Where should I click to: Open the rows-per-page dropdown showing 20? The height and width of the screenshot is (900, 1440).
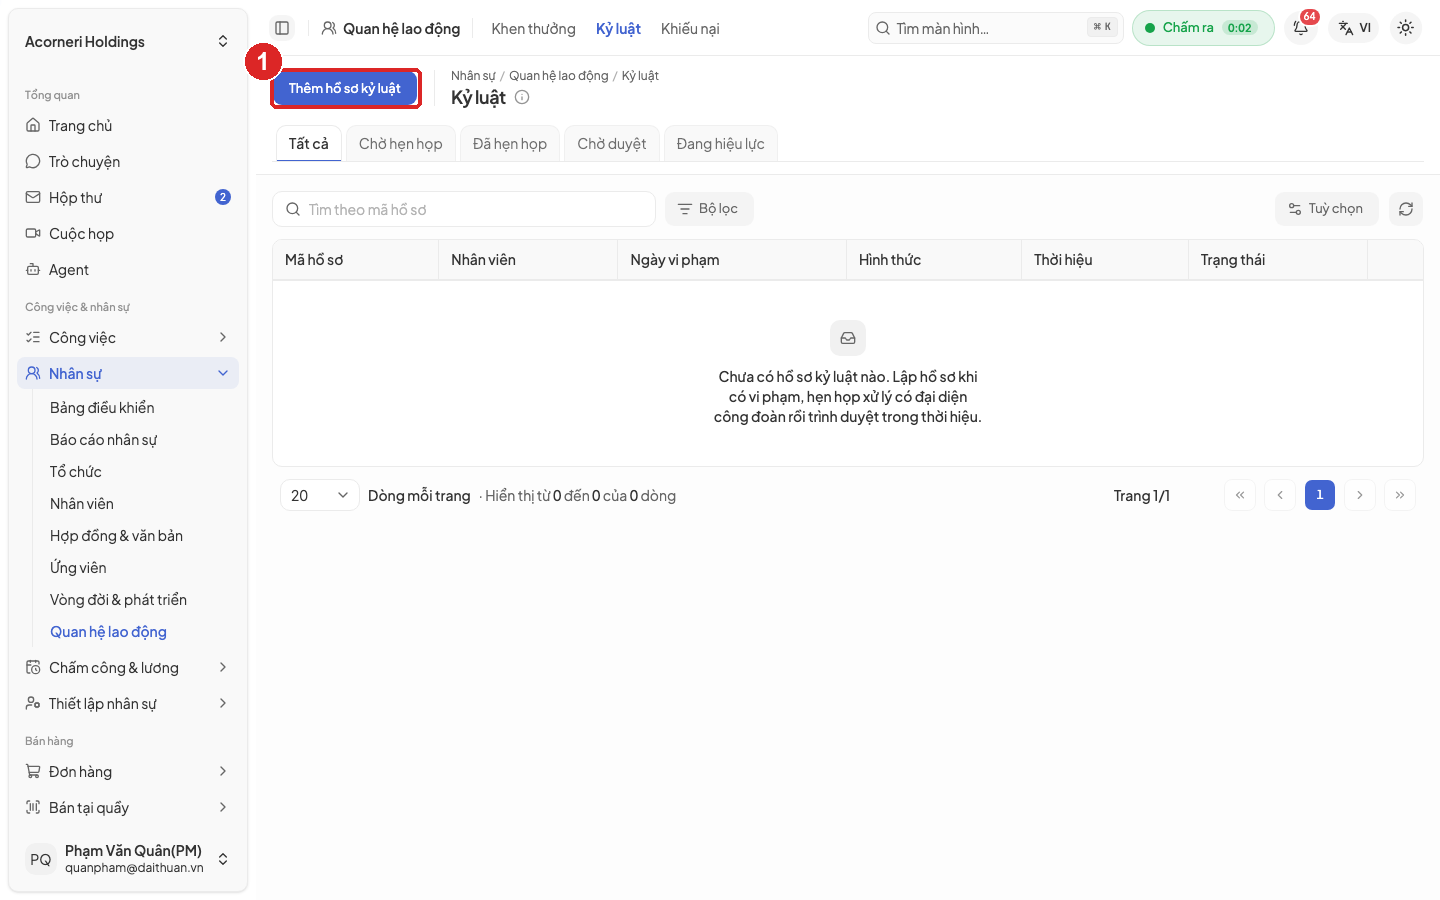320,495
